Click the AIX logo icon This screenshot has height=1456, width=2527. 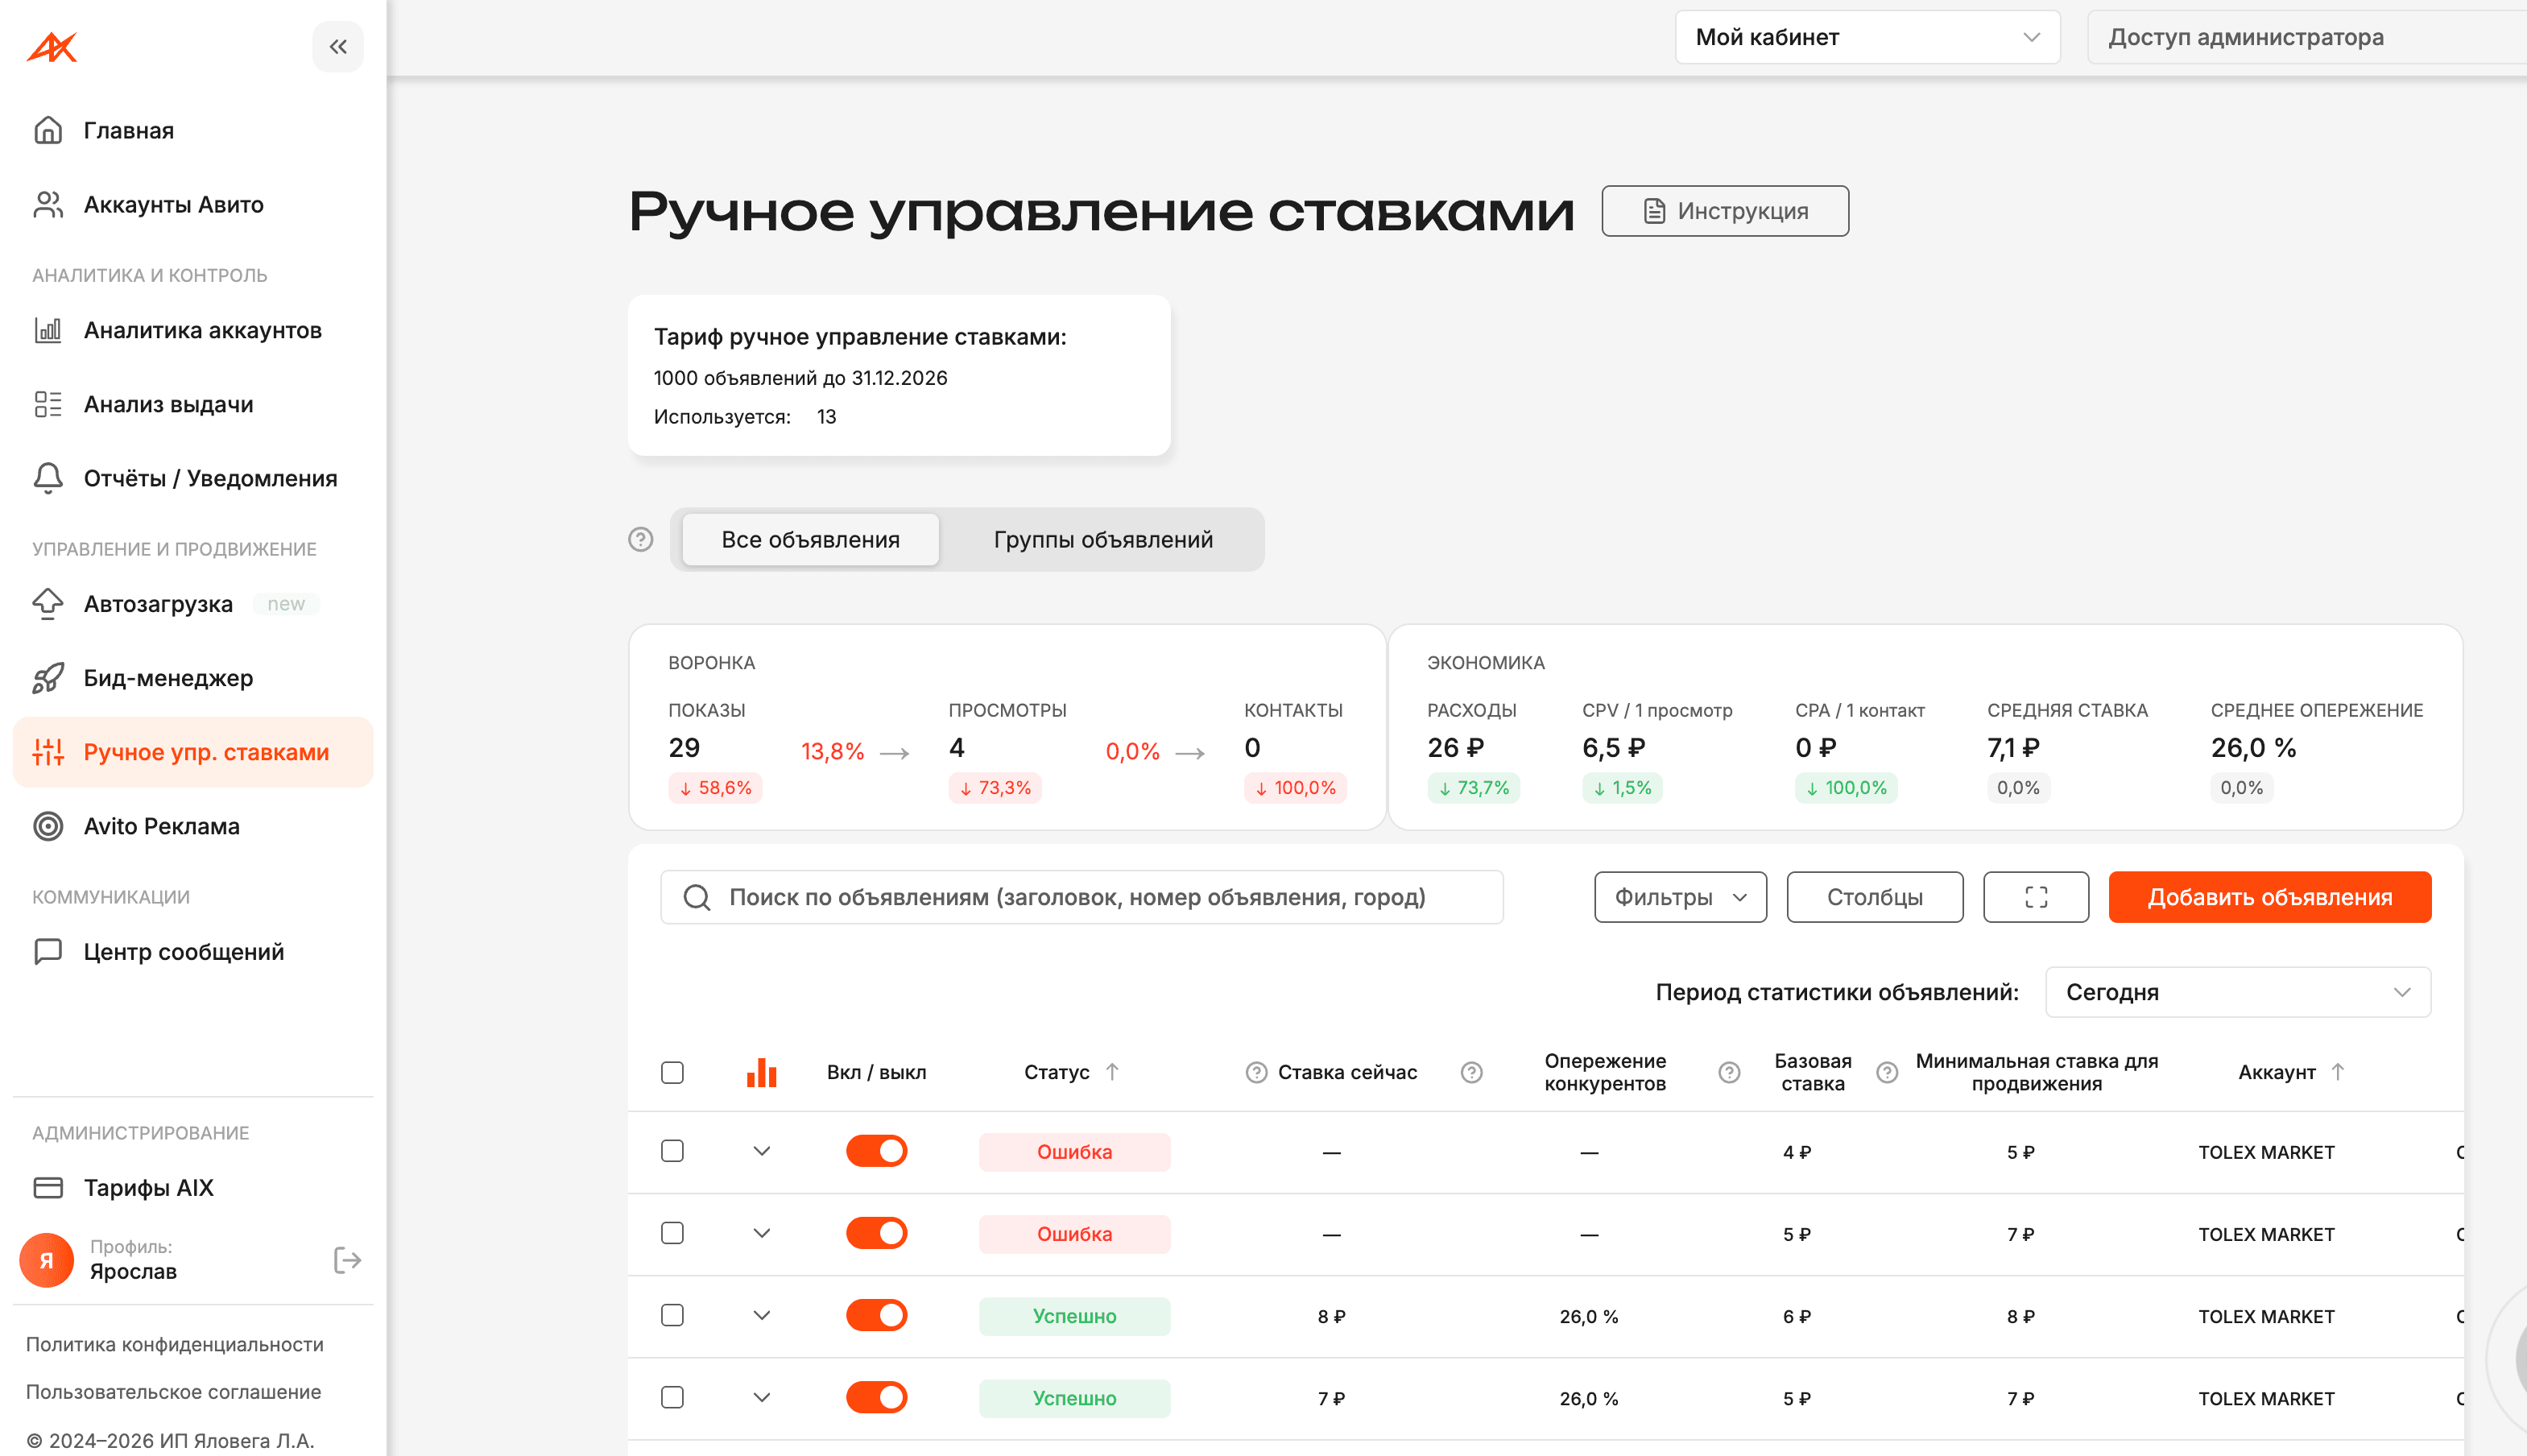[x=52, y=47]
